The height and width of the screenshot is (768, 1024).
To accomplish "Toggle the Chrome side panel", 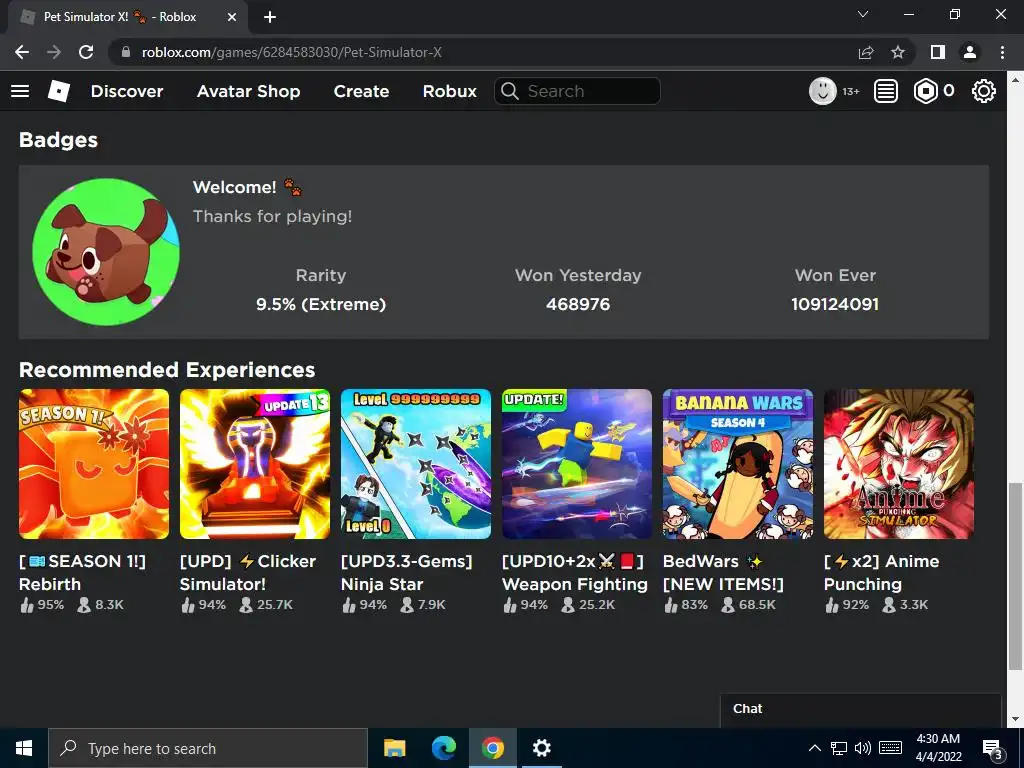I will [938, 52].
